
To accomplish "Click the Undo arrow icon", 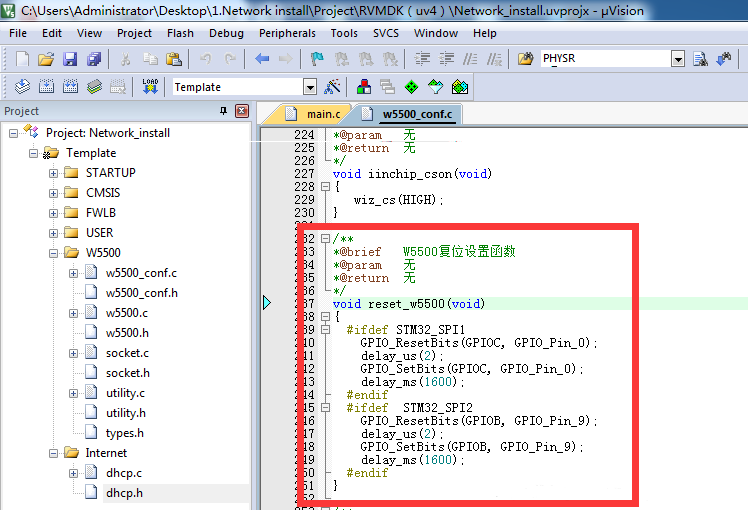I will (x=206, y=59).
